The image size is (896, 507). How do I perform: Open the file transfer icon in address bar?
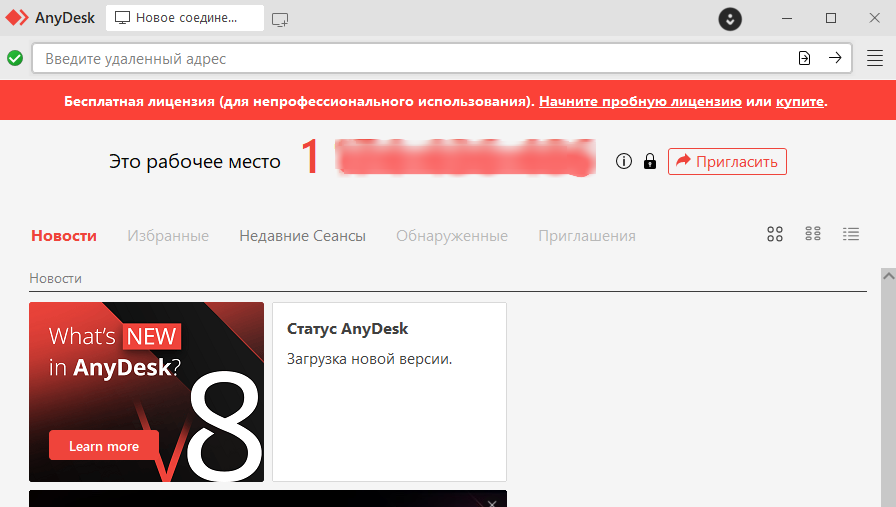804,58
